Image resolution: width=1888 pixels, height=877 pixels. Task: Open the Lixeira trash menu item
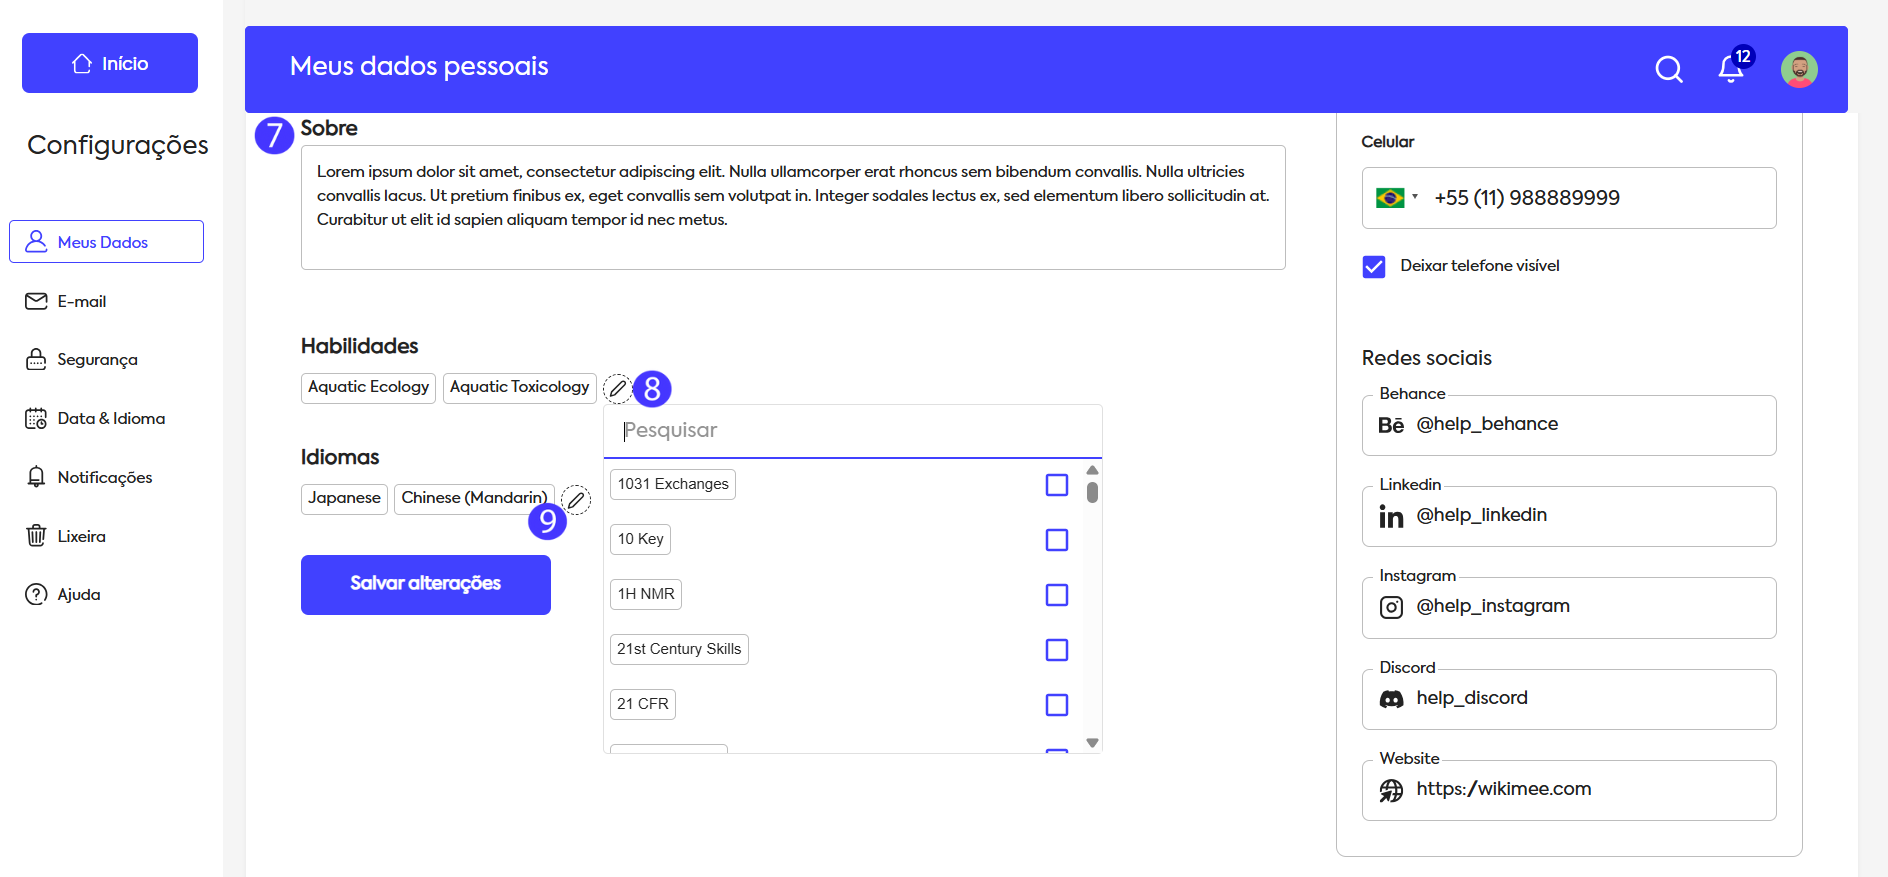coord(81,537)
